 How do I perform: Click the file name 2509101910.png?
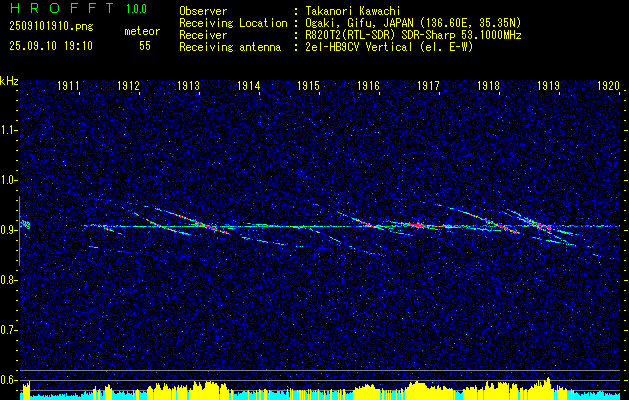(x=51, y=26)
